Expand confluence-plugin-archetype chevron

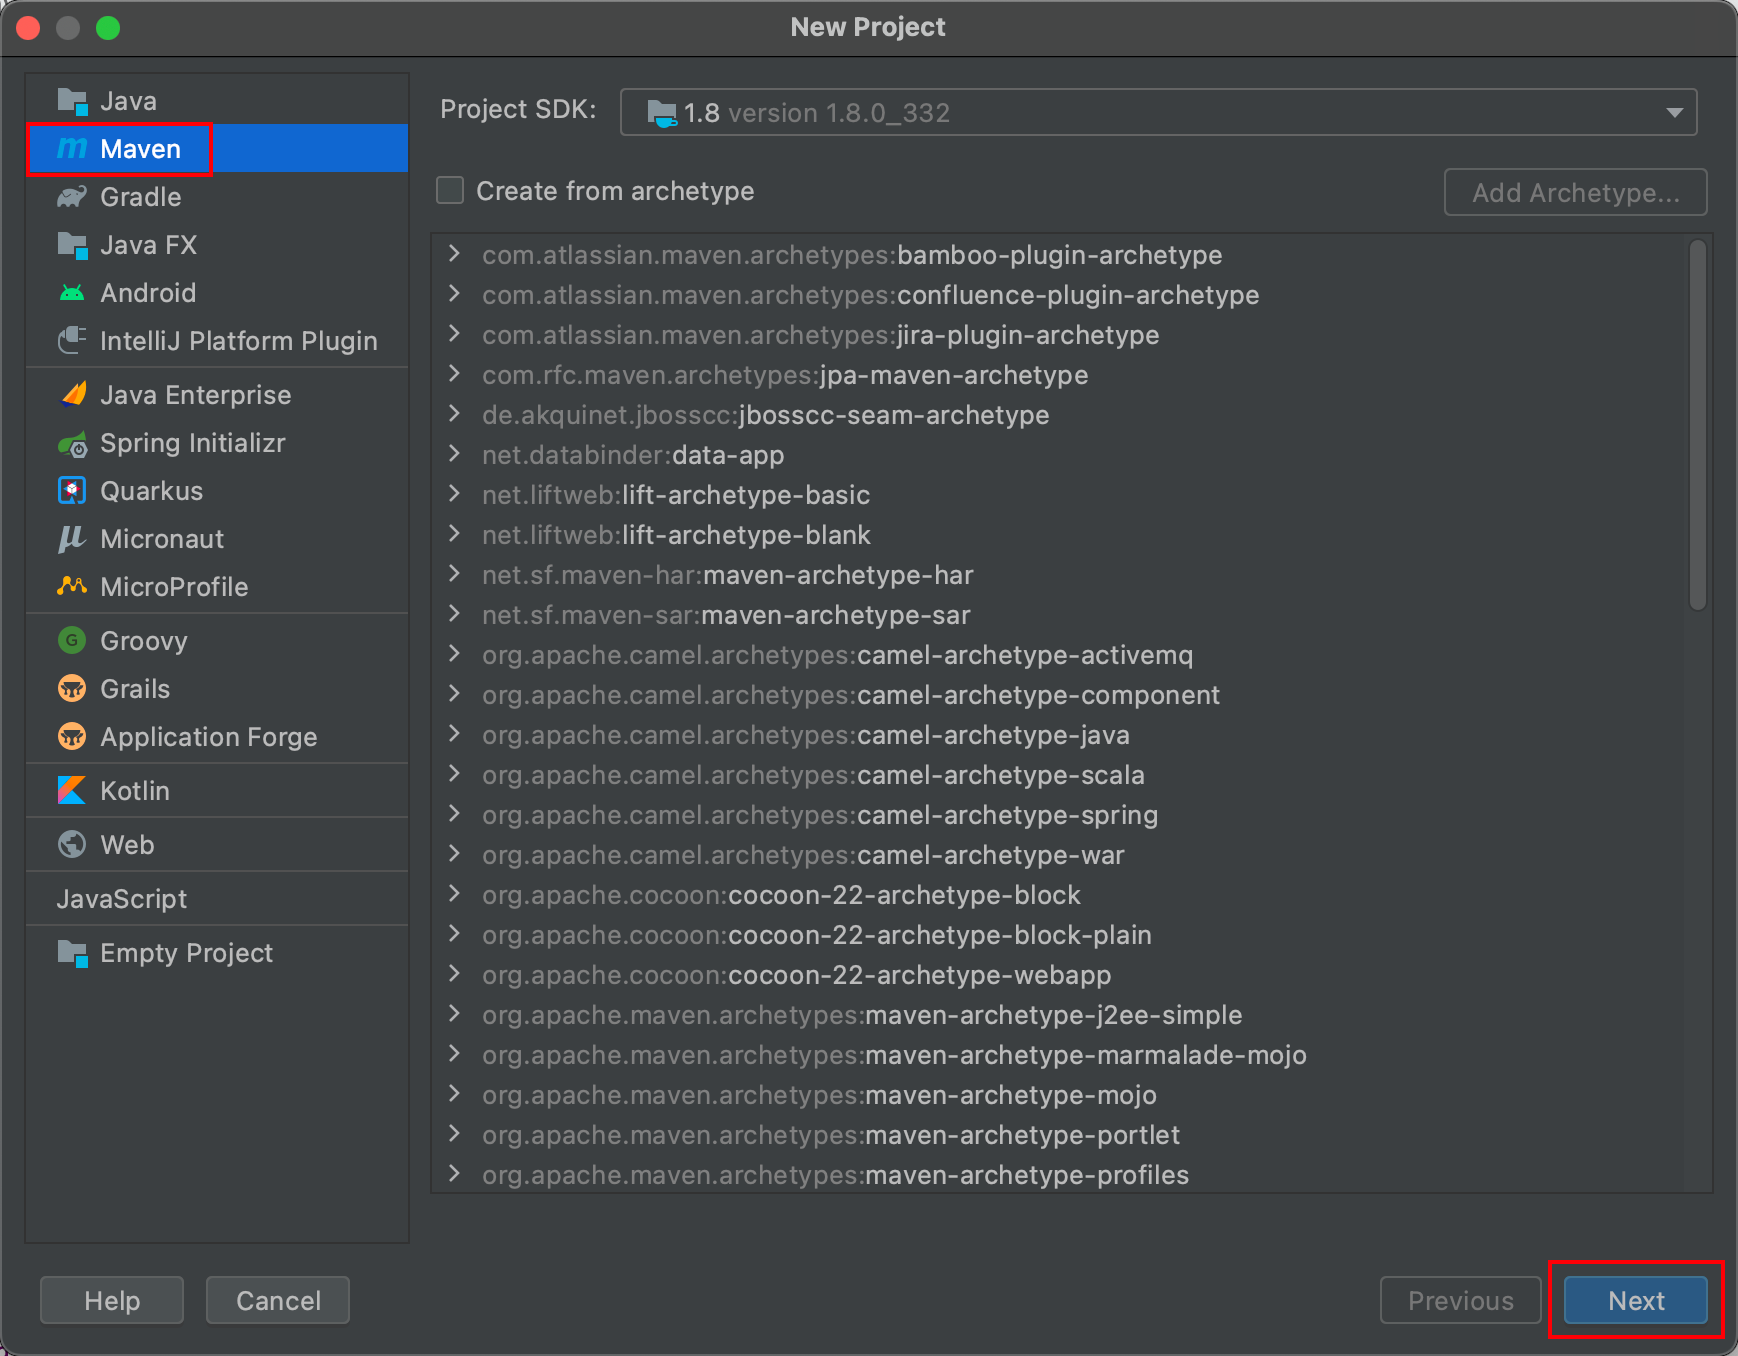454,293
